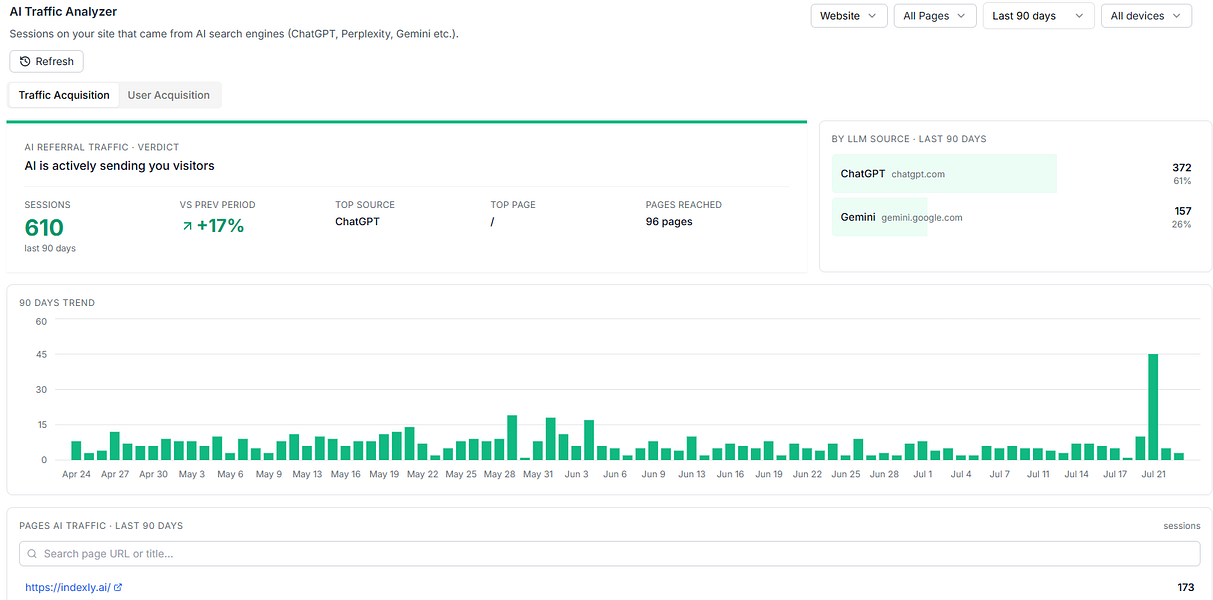Focus the Search page URL or title field

pyautogui.click(x=610, y=554)
